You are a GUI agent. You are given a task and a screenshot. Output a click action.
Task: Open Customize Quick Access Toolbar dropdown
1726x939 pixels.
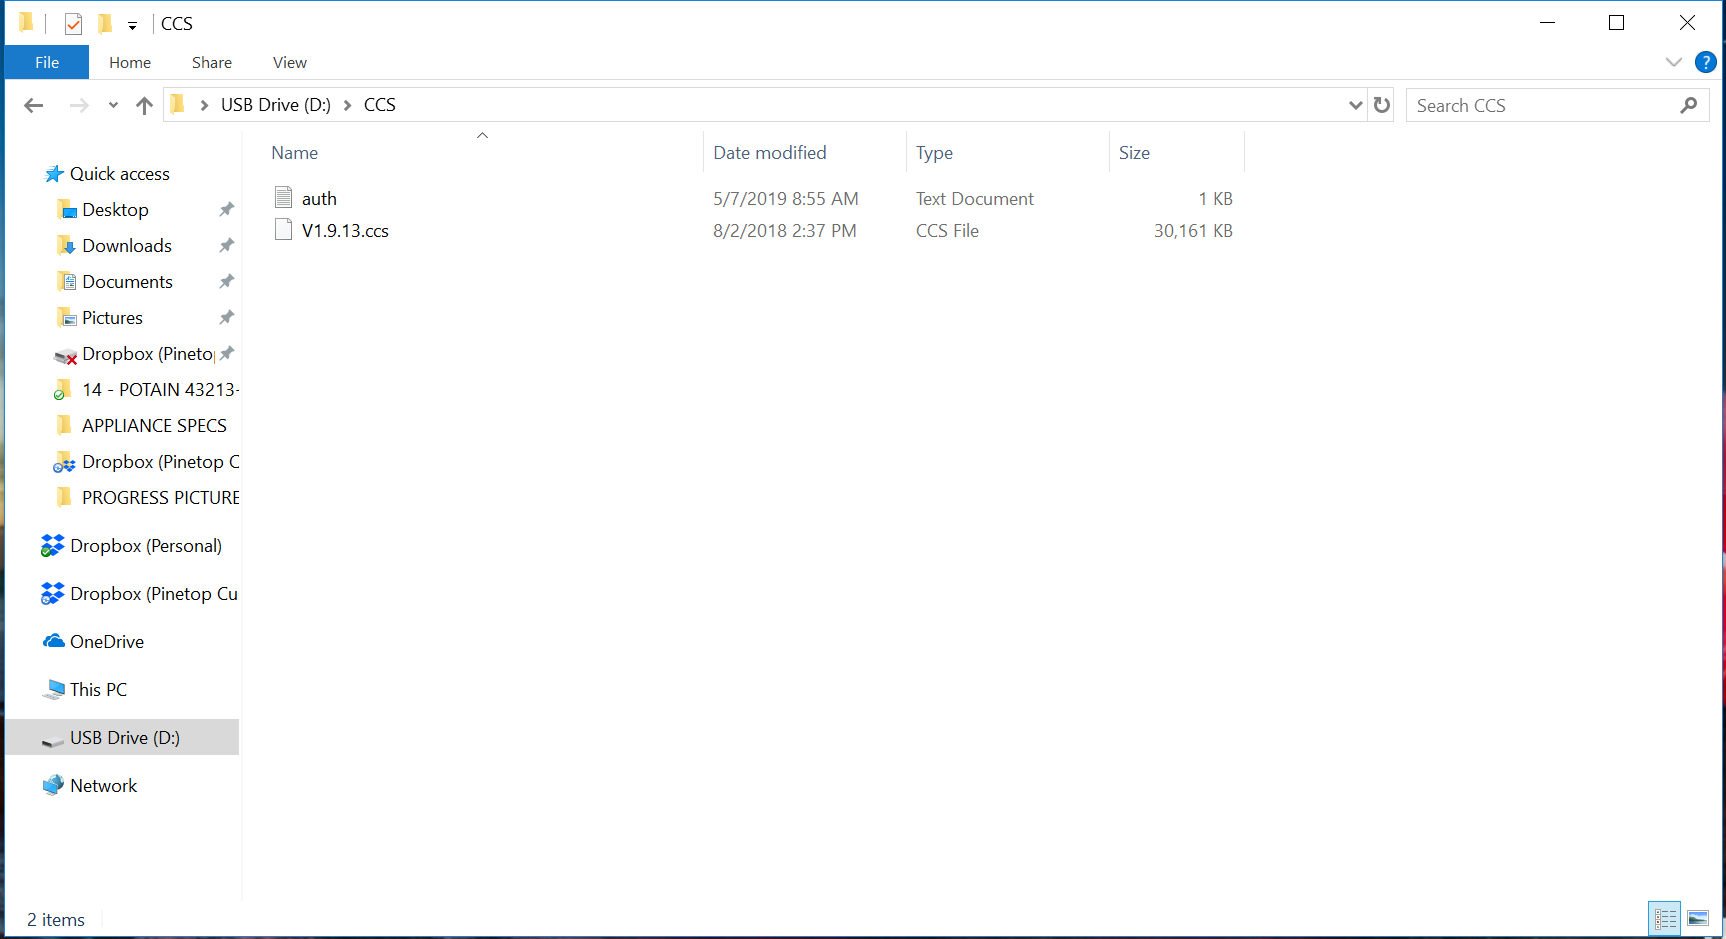[x=132, y=25]
